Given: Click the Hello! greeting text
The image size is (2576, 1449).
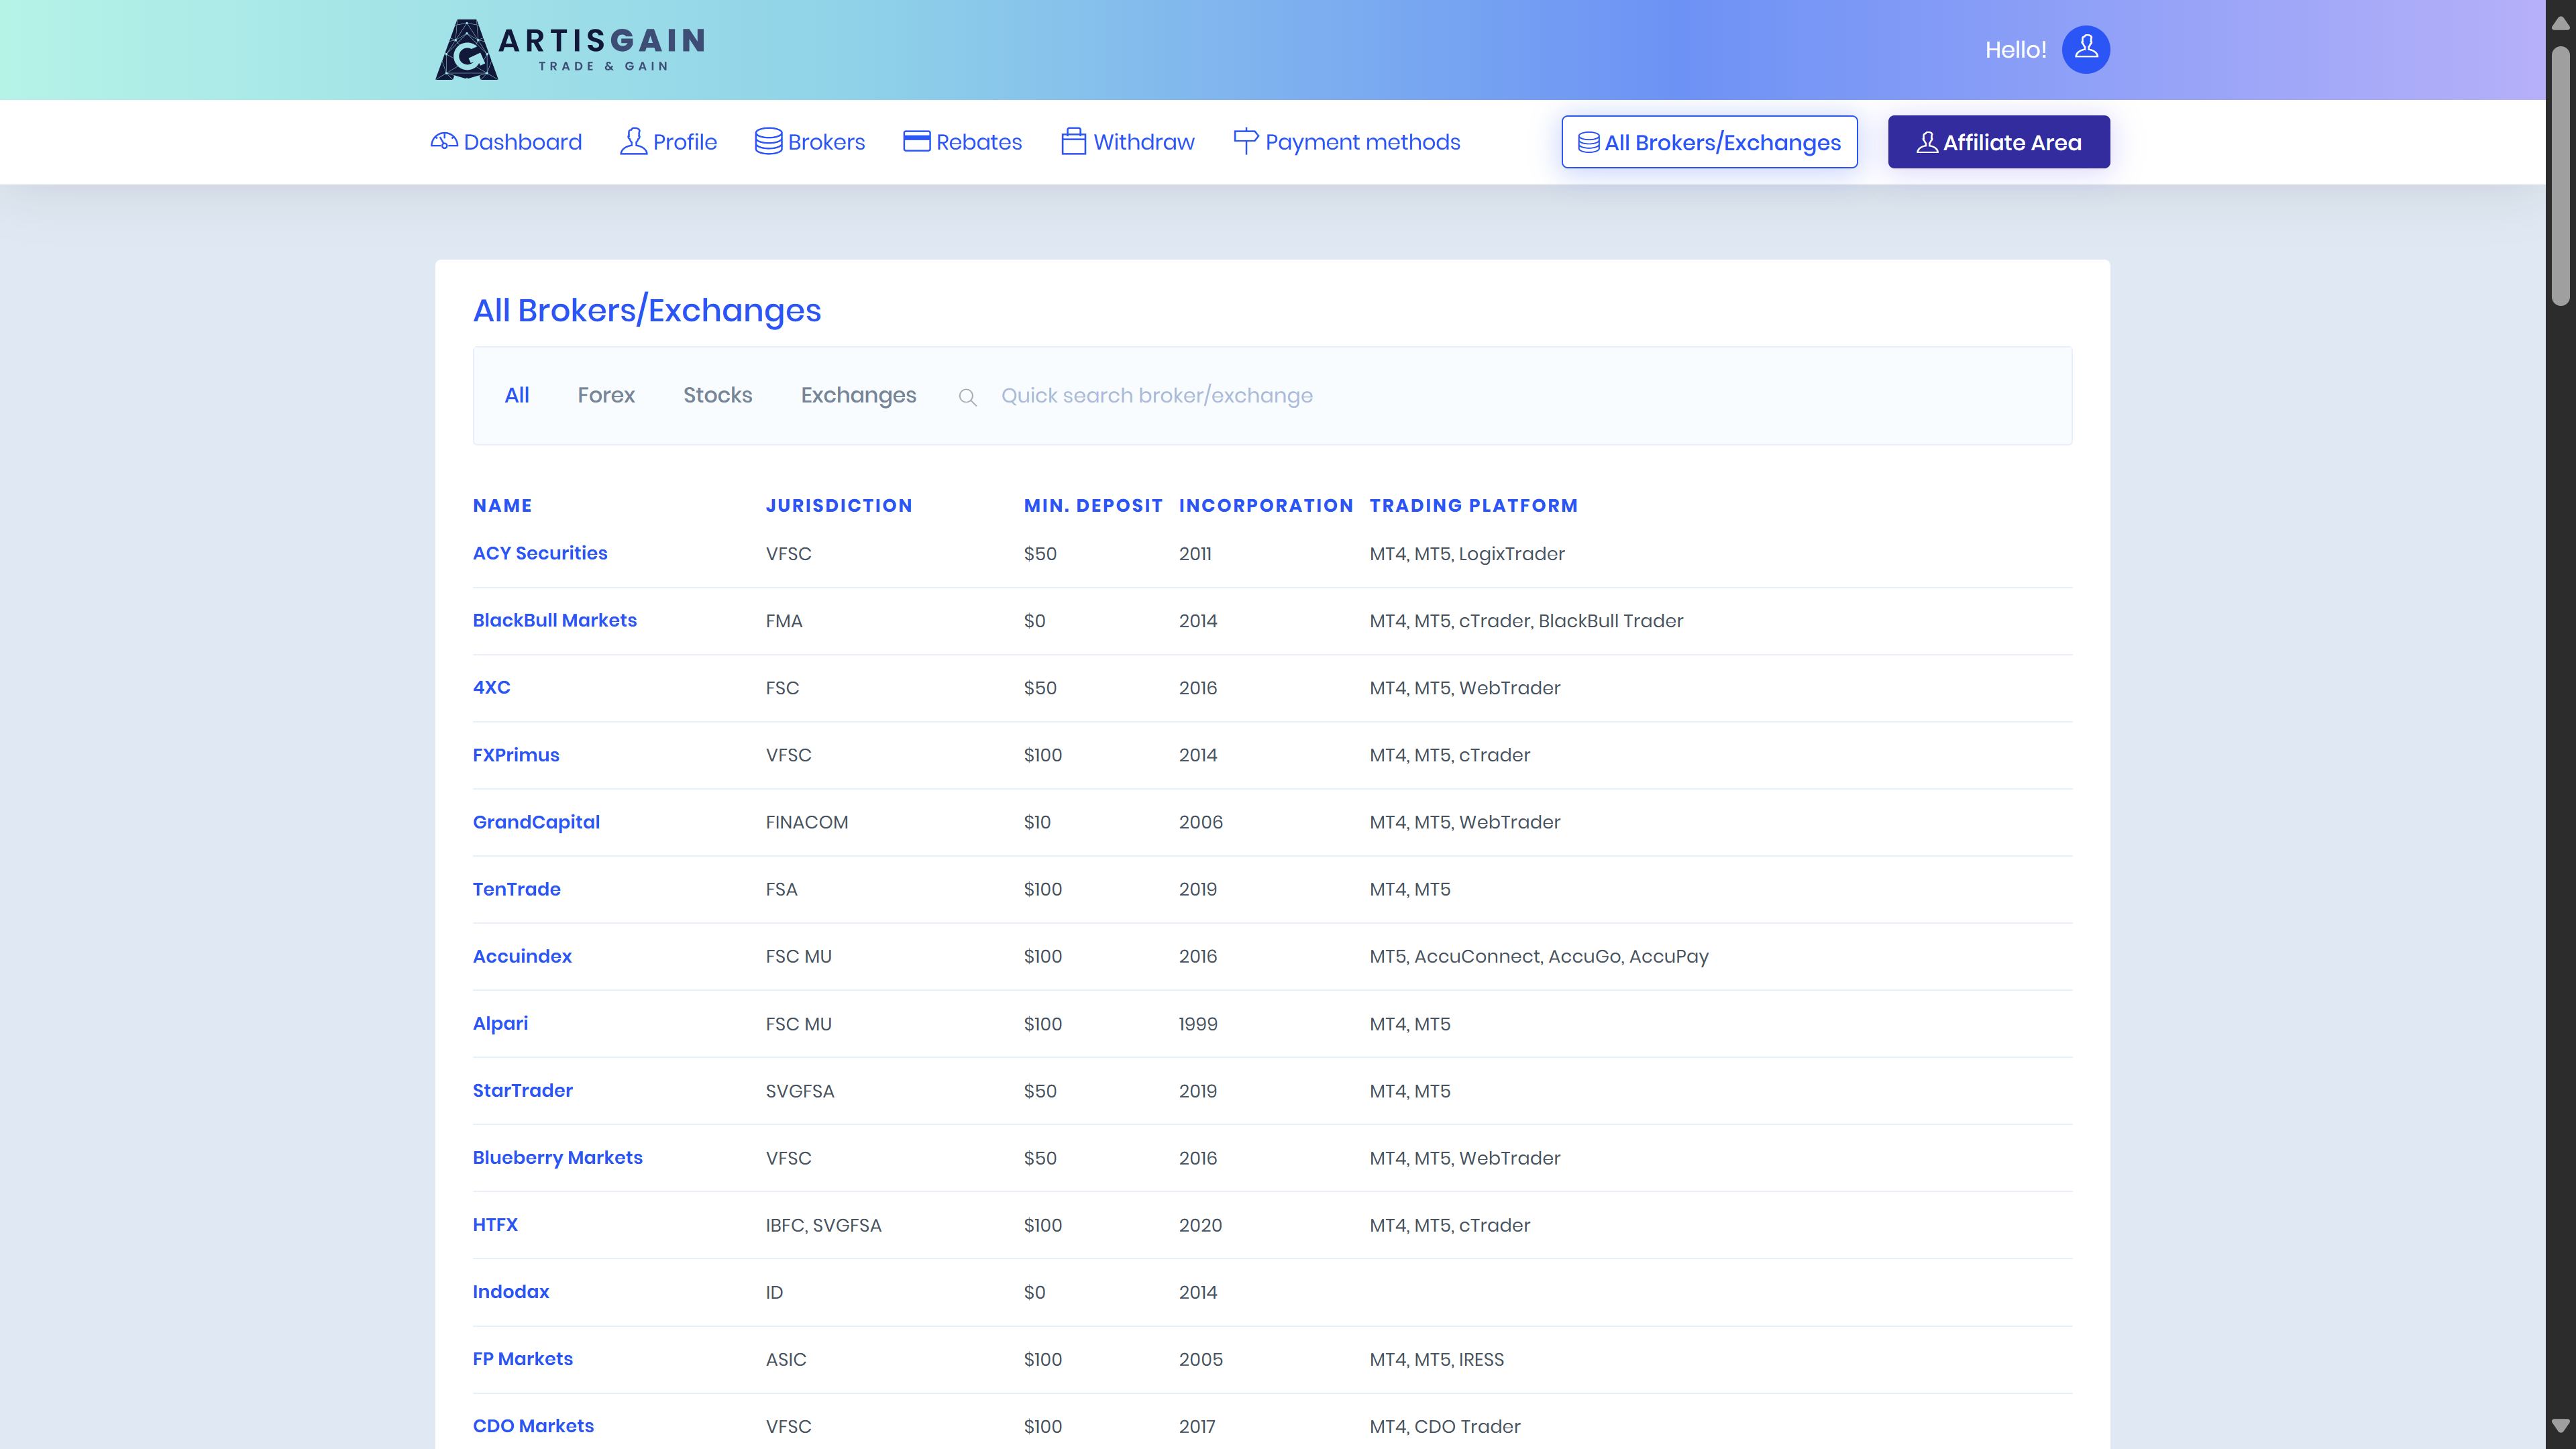Looking at the screenshot, I should pos(2015,50).
